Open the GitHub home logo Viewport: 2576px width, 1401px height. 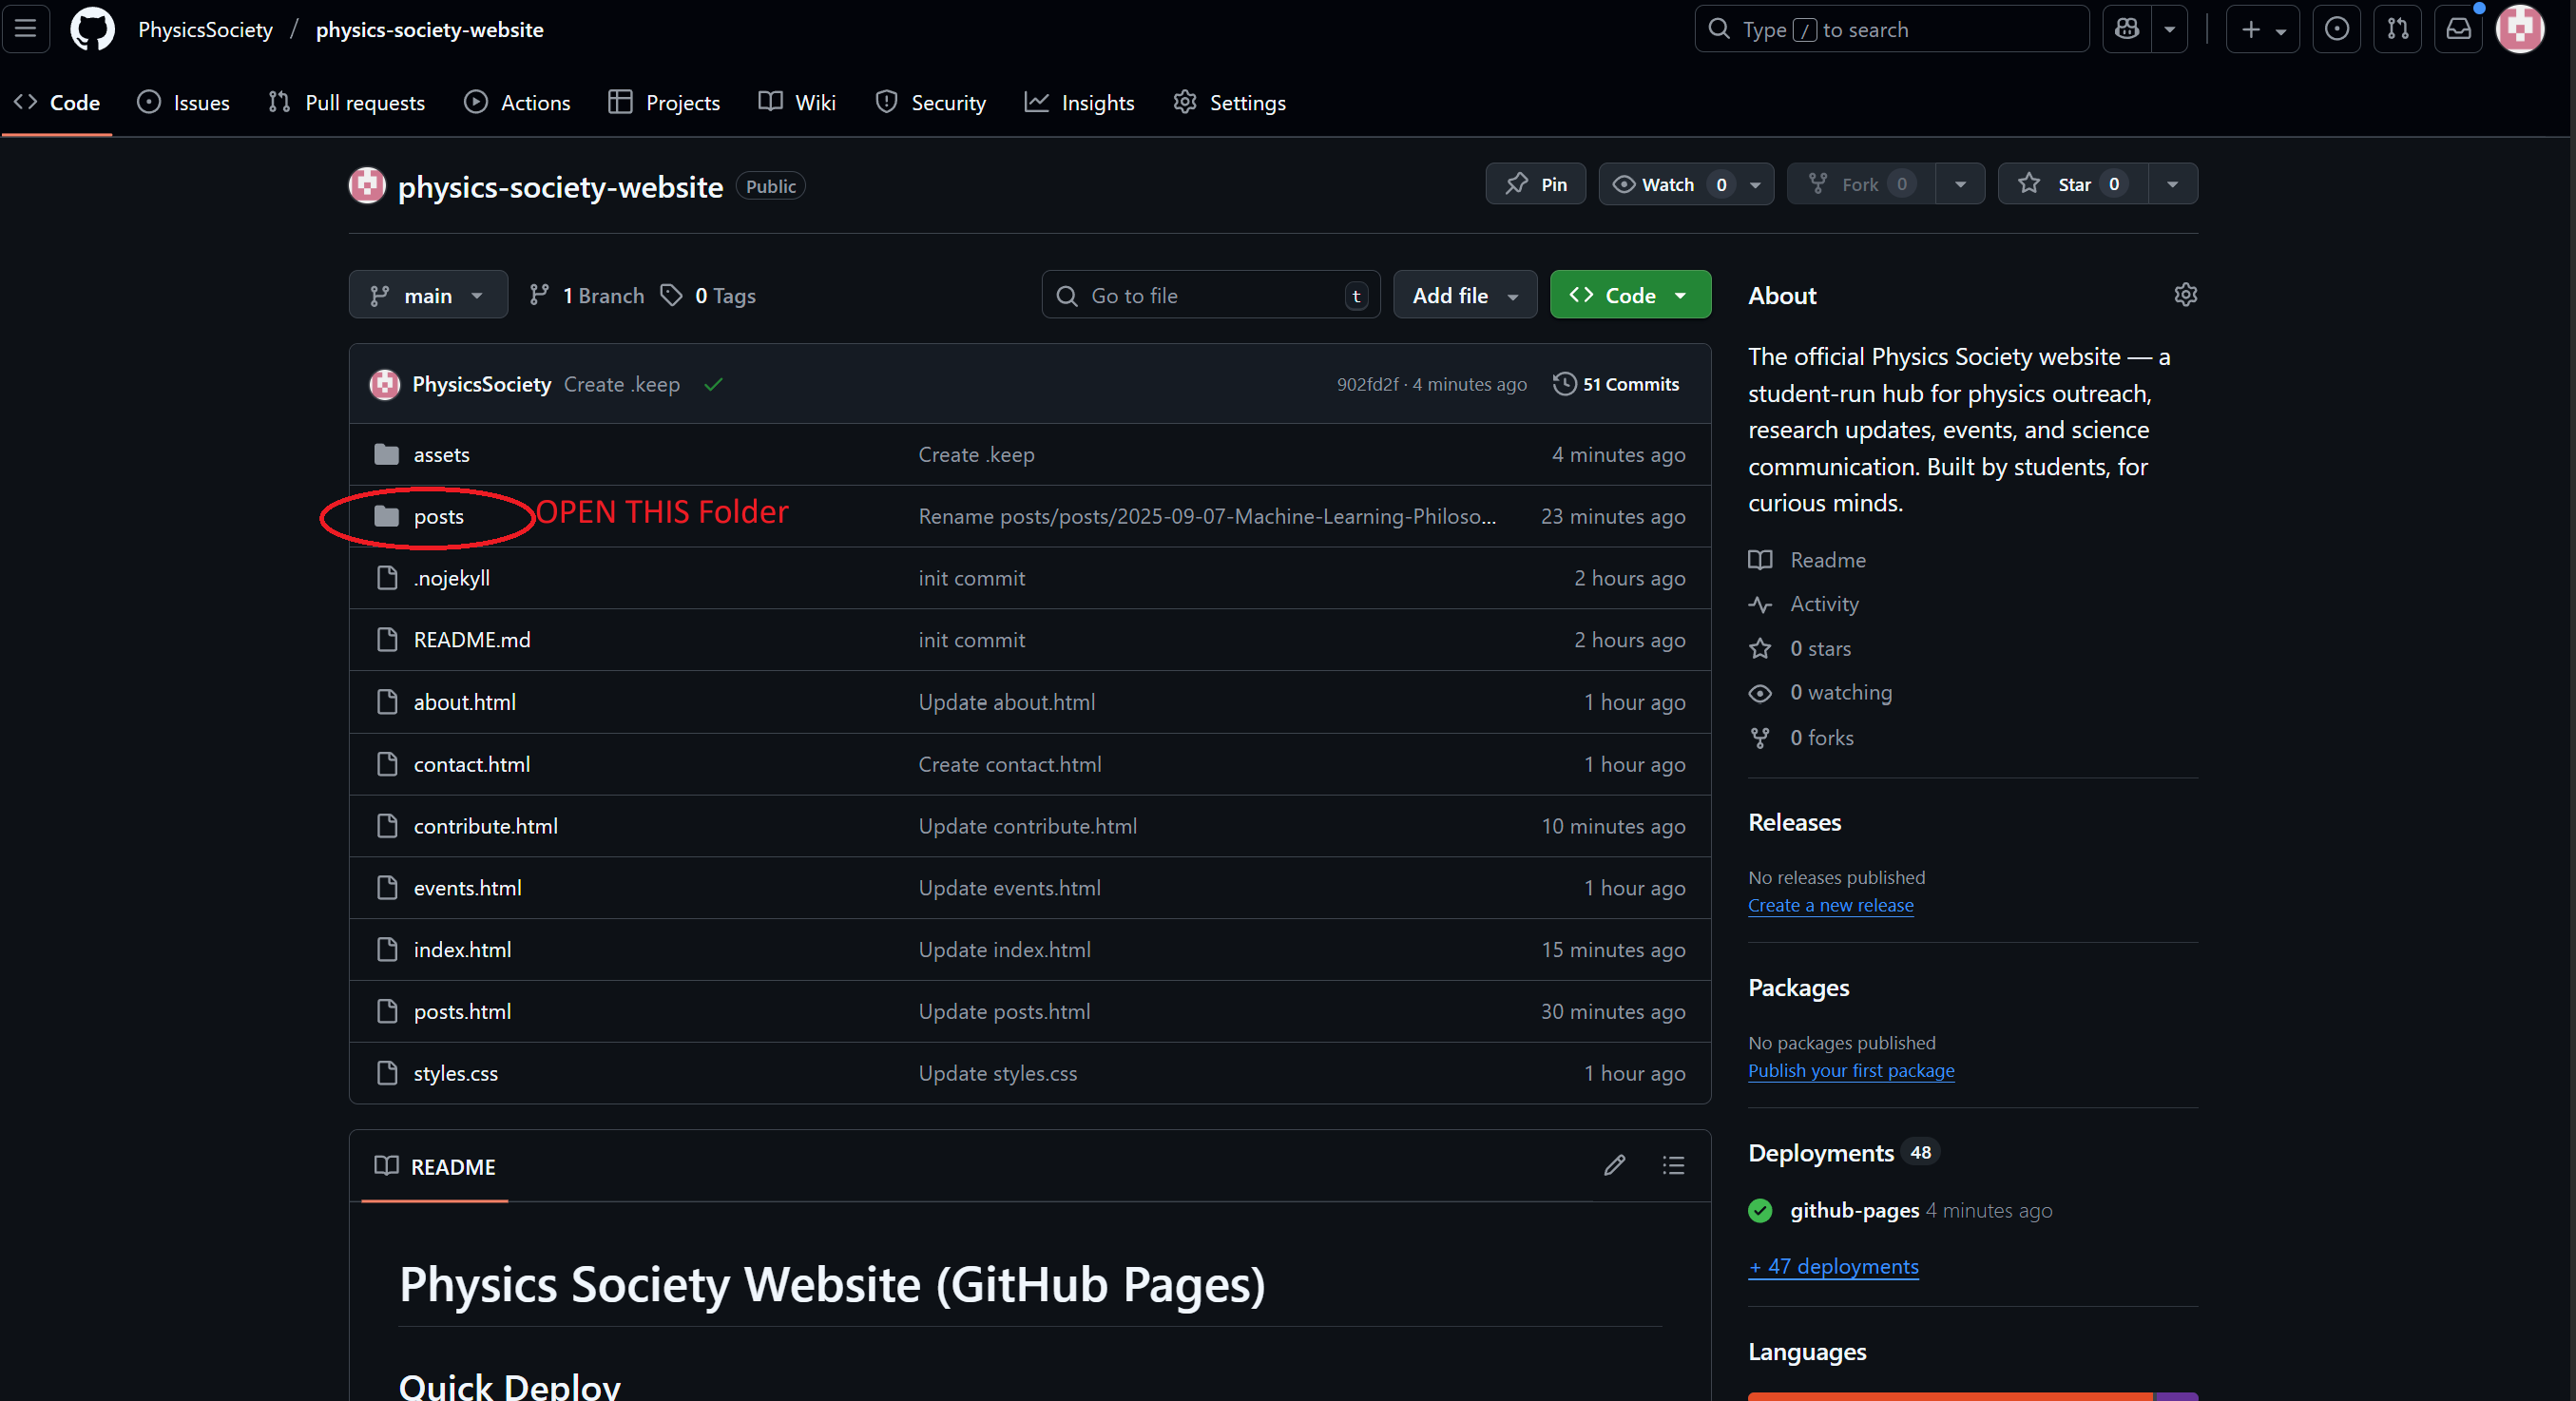tap(91, 29)
